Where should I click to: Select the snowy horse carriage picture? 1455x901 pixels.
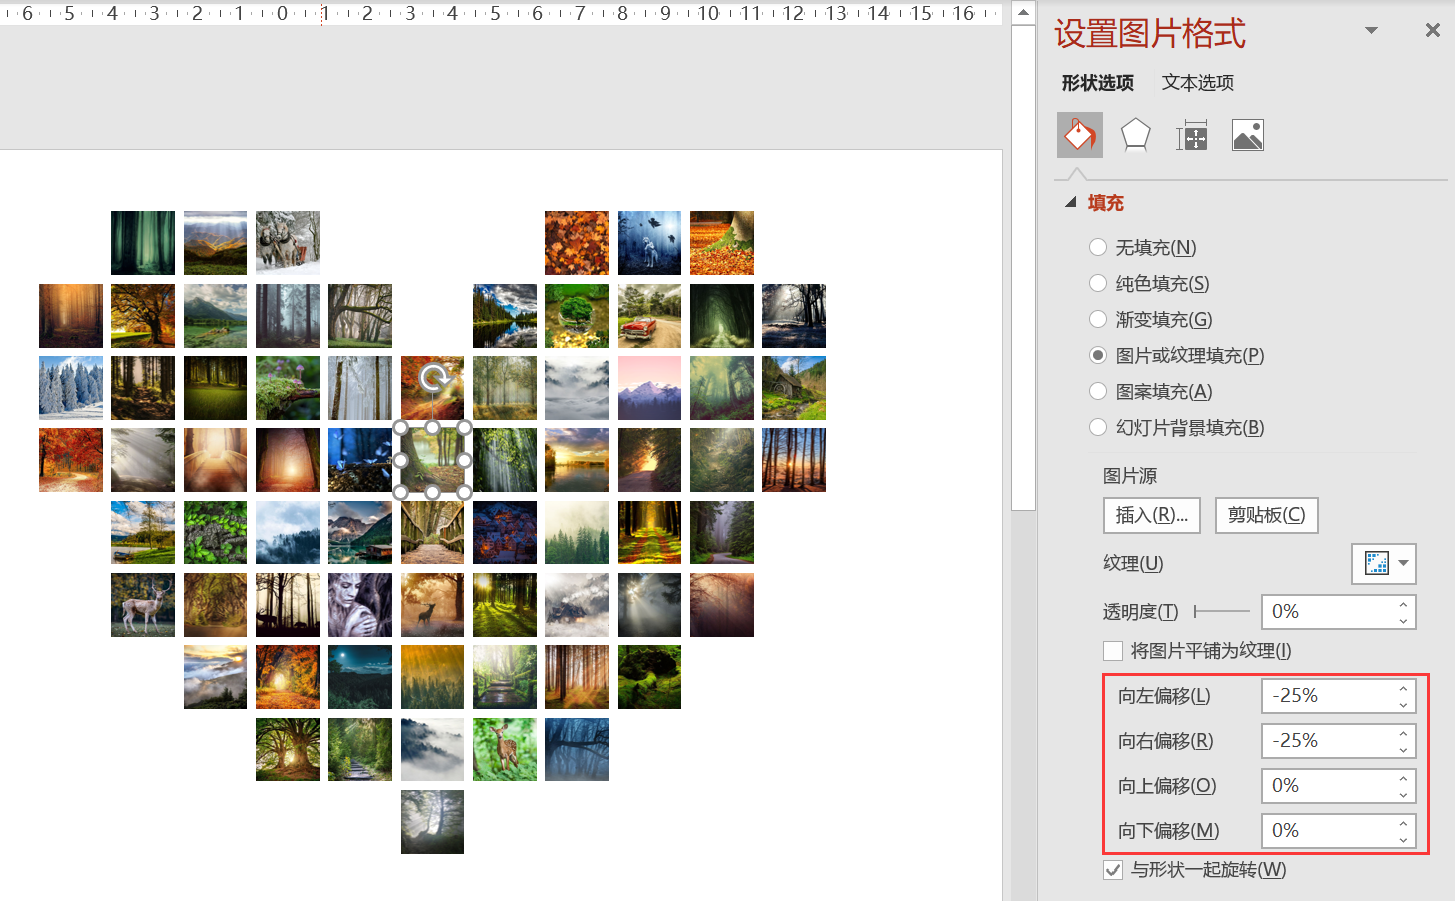tap(288, 243)
